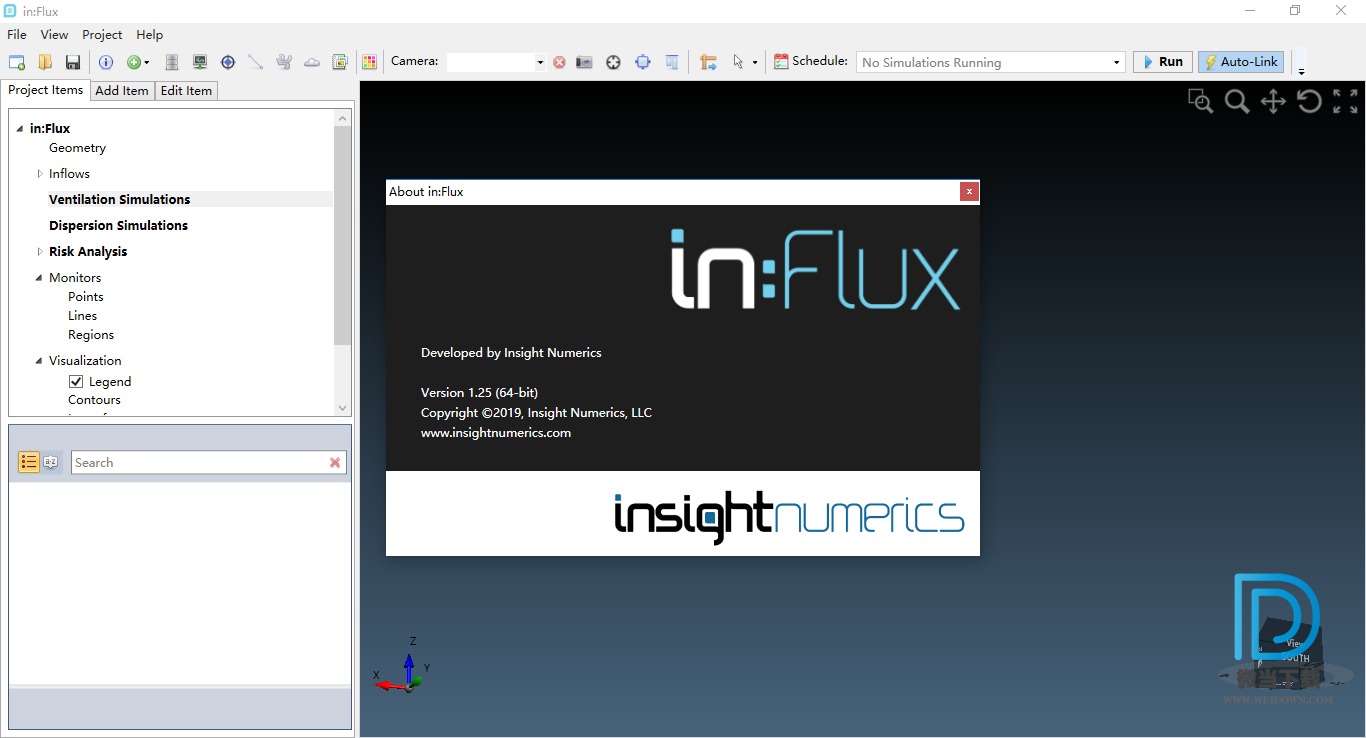This screenshot has height=738, width=1366.
Task: Select Lines under Monitors
Action: 82,316
